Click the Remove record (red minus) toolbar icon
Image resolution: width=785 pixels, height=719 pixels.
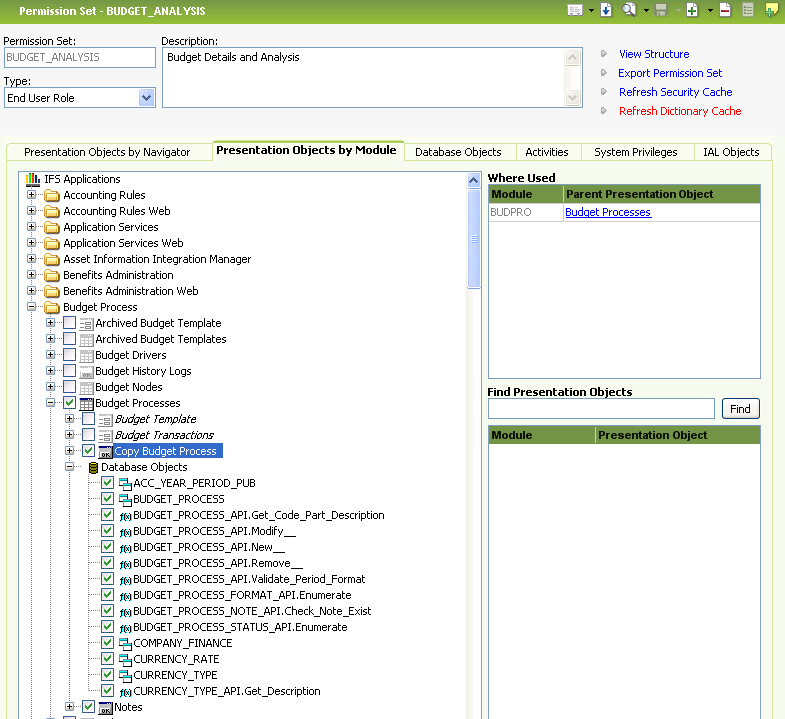(725, 10)
